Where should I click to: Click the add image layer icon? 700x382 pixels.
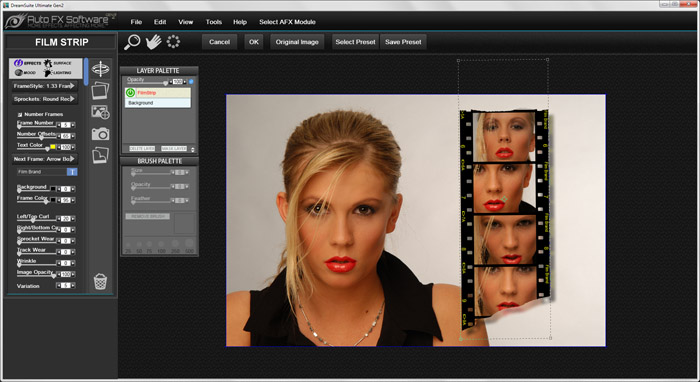pyautogui.click(x=100, y=112)
